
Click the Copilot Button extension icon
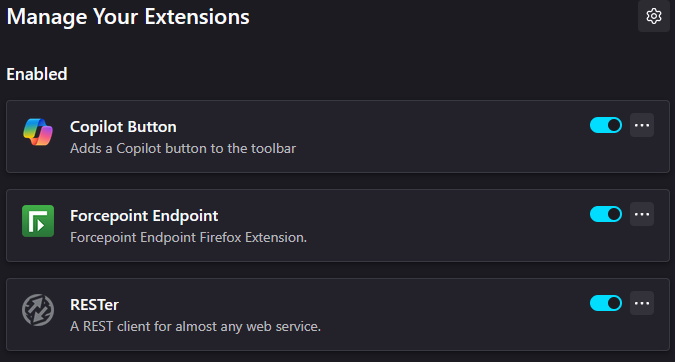[x=38, y=132]
